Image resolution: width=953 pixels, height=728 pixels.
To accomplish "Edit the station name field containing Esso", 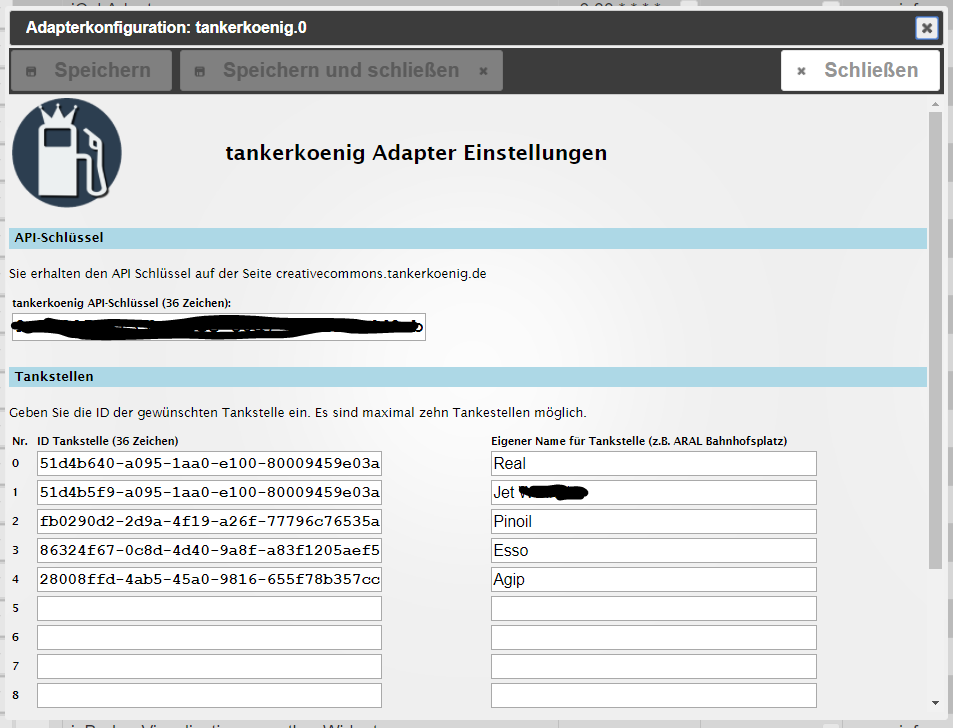I will (x=653, y=551).
